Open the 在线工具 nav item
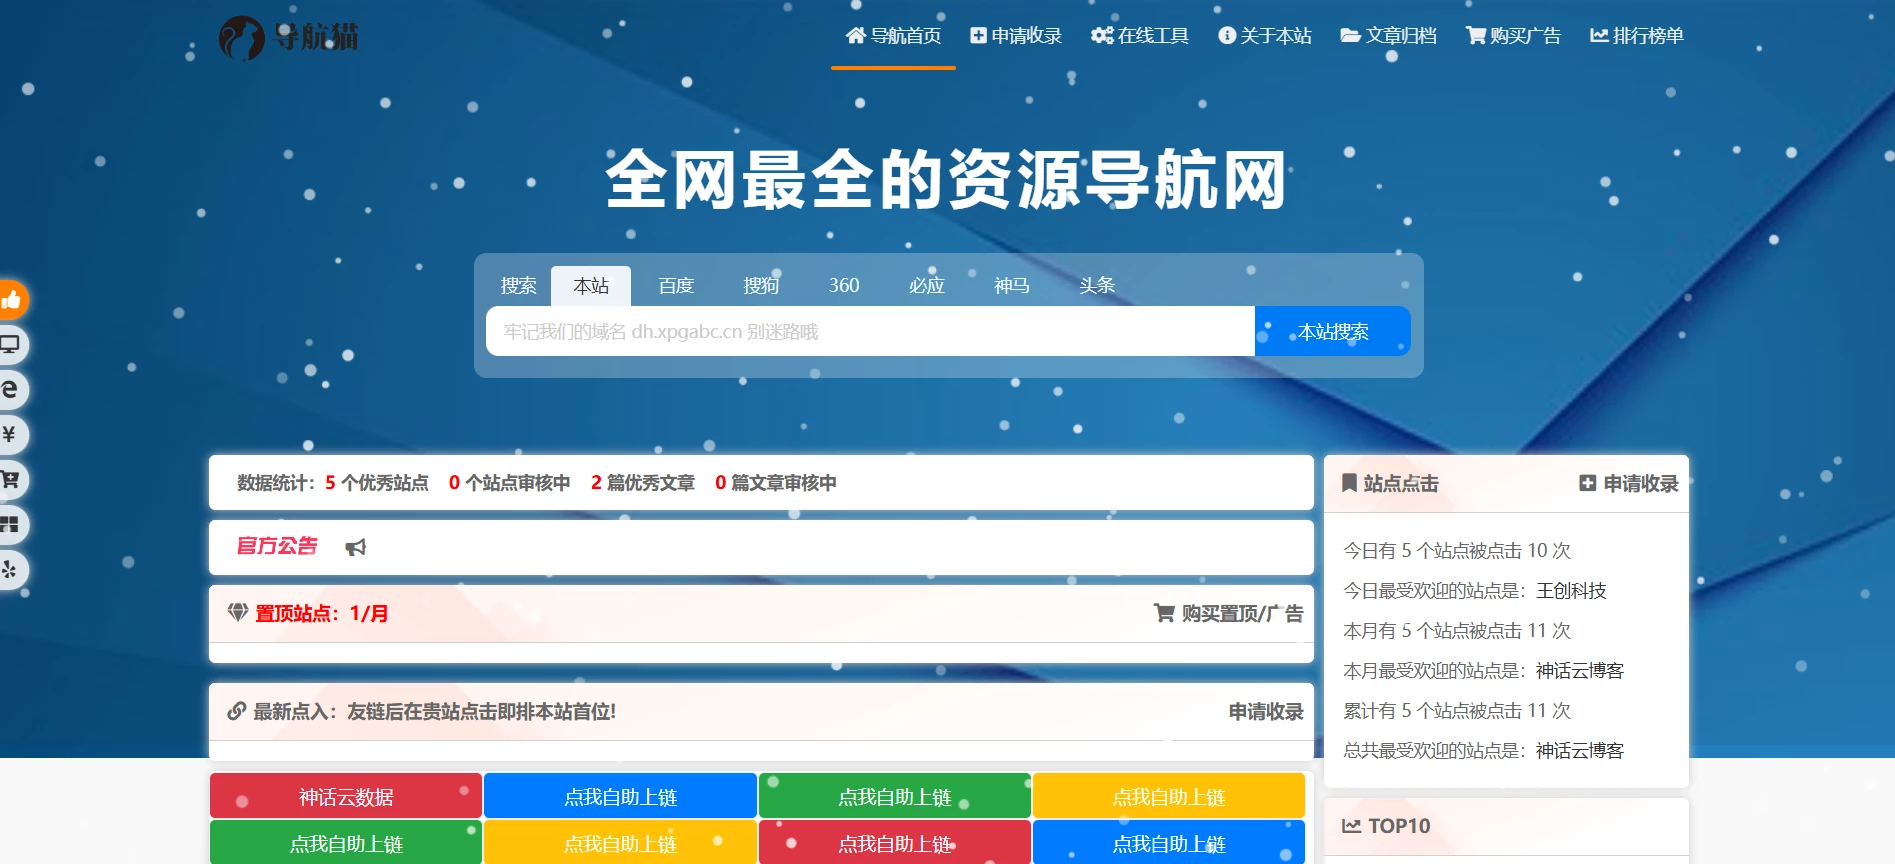The image size is (1895, 864). coord(1140,36)
